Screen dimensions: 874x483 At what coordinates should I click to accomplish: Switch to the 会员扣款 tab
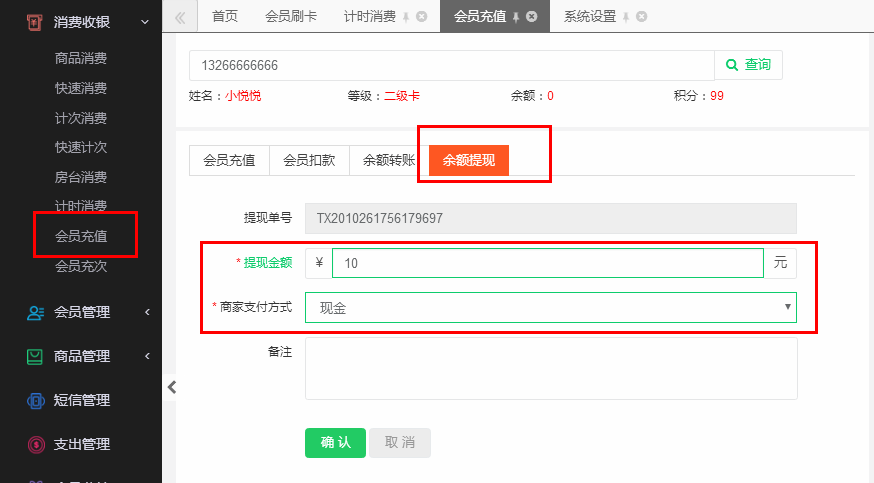point(309,160)
